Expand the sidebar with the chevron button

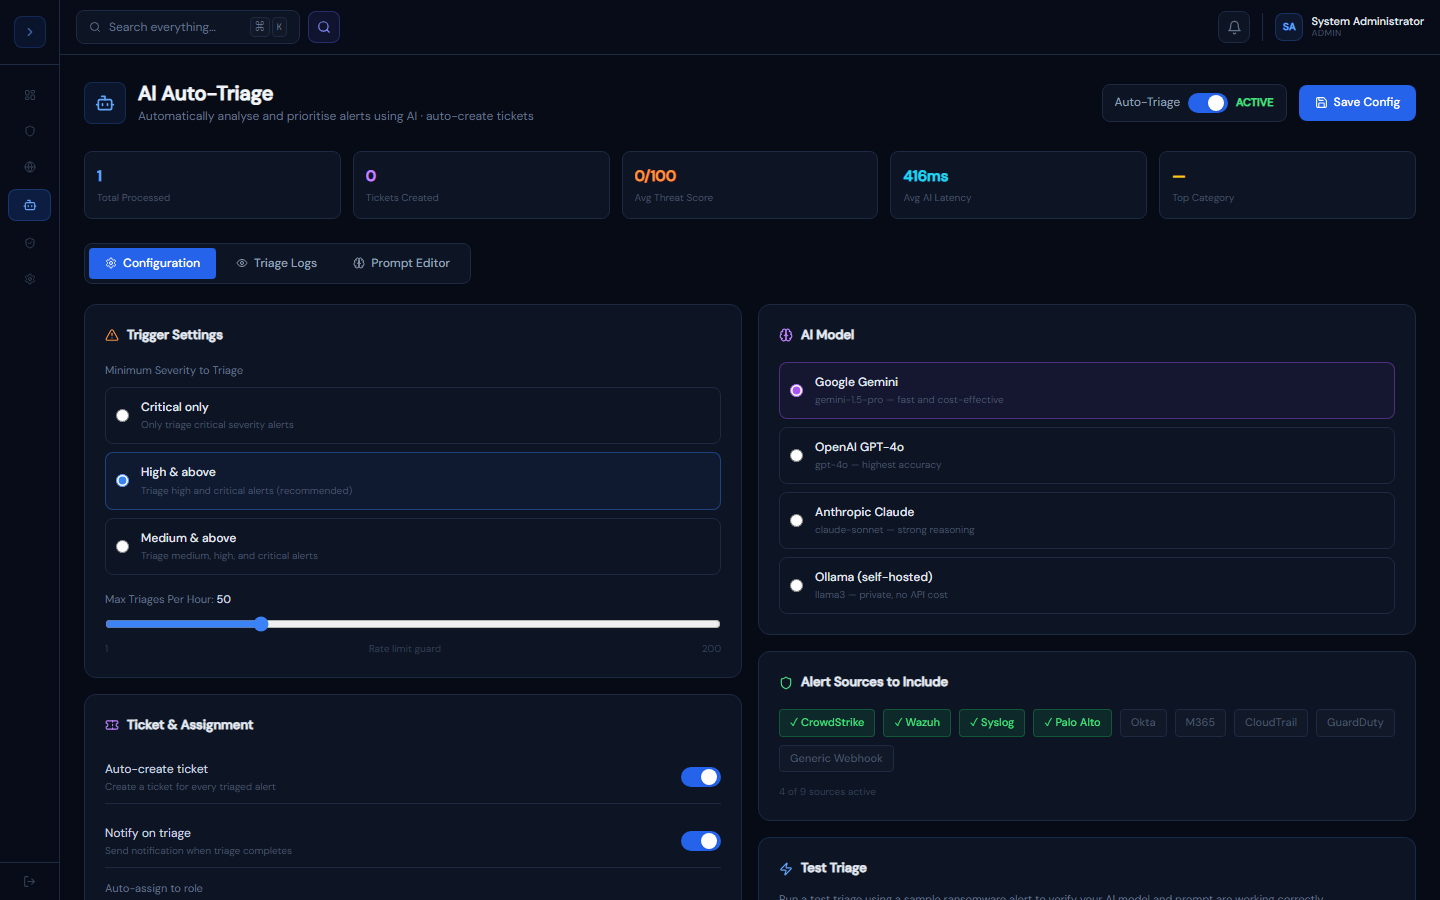[30, 32]
